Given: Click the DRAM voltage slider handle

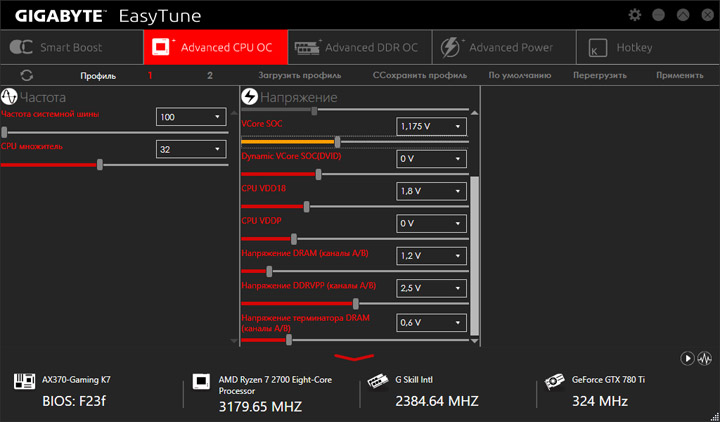Looking at the screenshot, I should [x=269, y=271].
